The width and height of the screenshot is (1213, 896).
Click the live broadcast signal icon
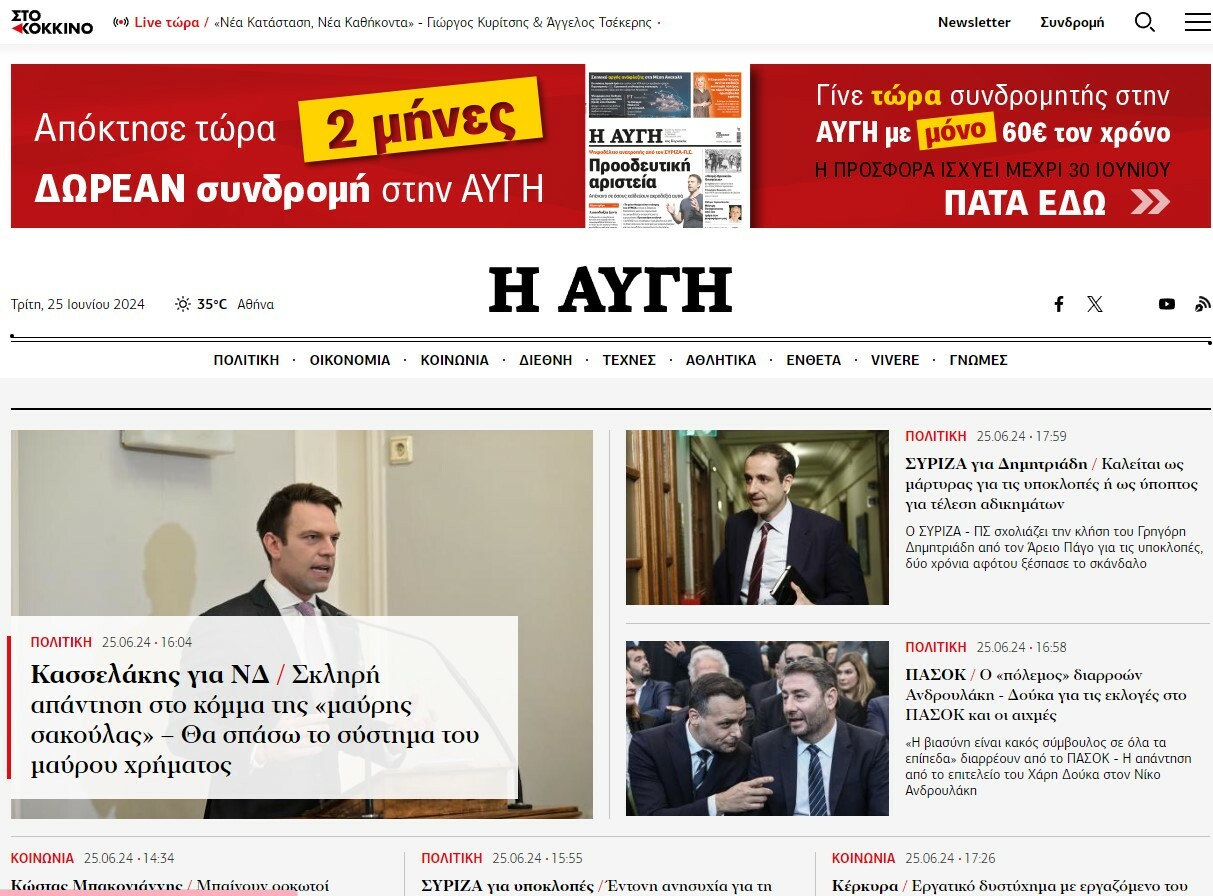(x=121, y=22)
